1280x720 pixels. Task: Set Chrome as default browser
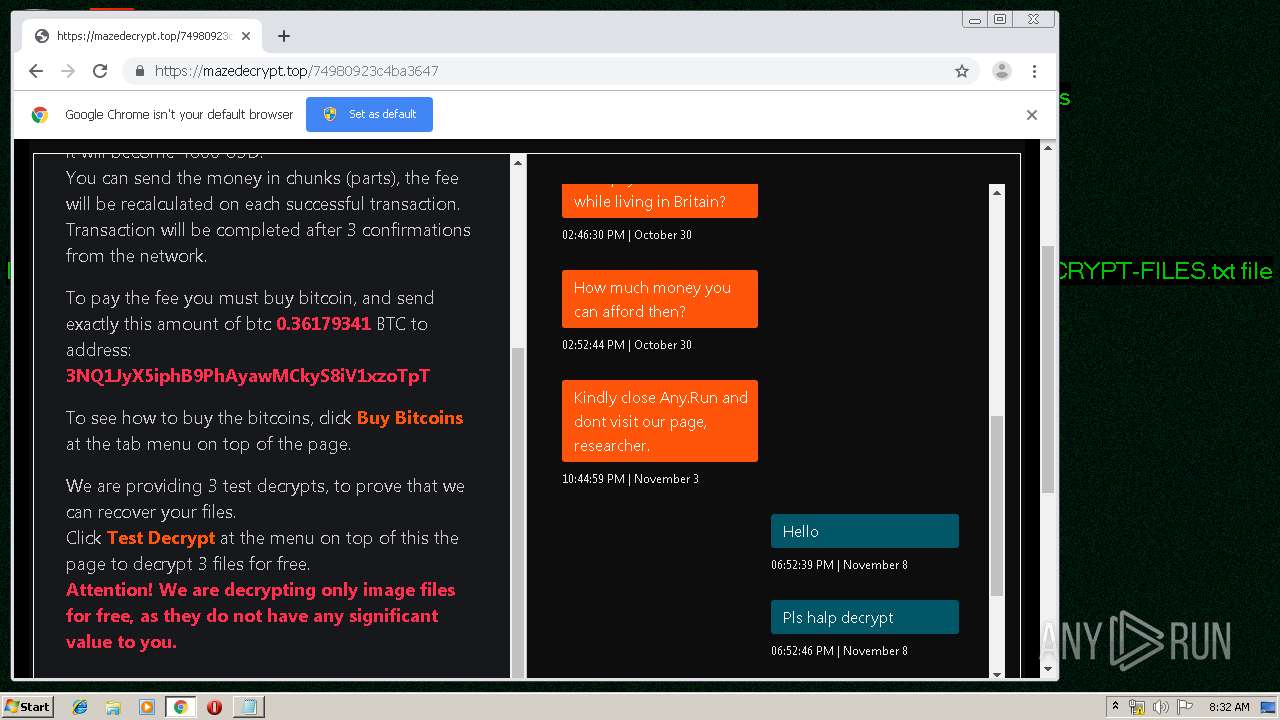(369, 114)
